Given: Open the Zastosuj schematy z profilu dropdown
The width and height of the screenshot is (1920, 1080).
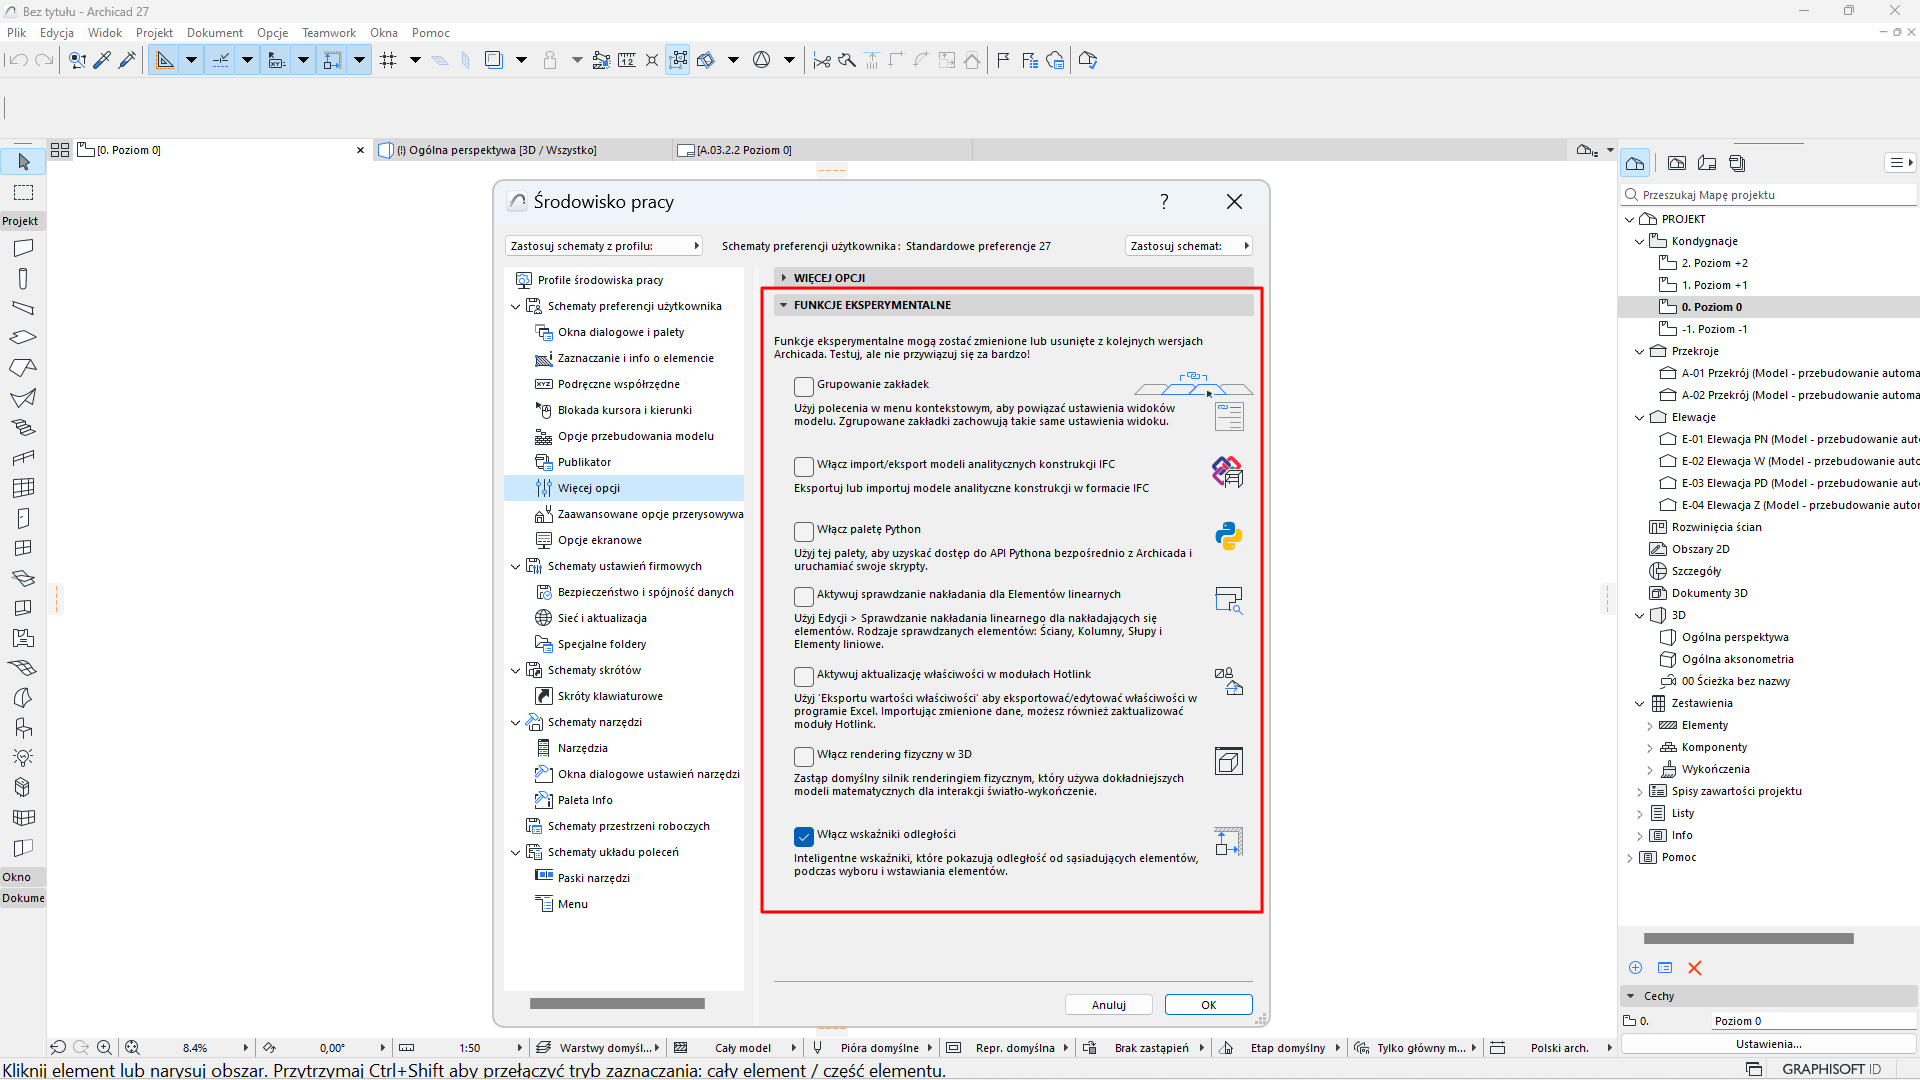Looking at the screenshot, I should pos(603,246).
